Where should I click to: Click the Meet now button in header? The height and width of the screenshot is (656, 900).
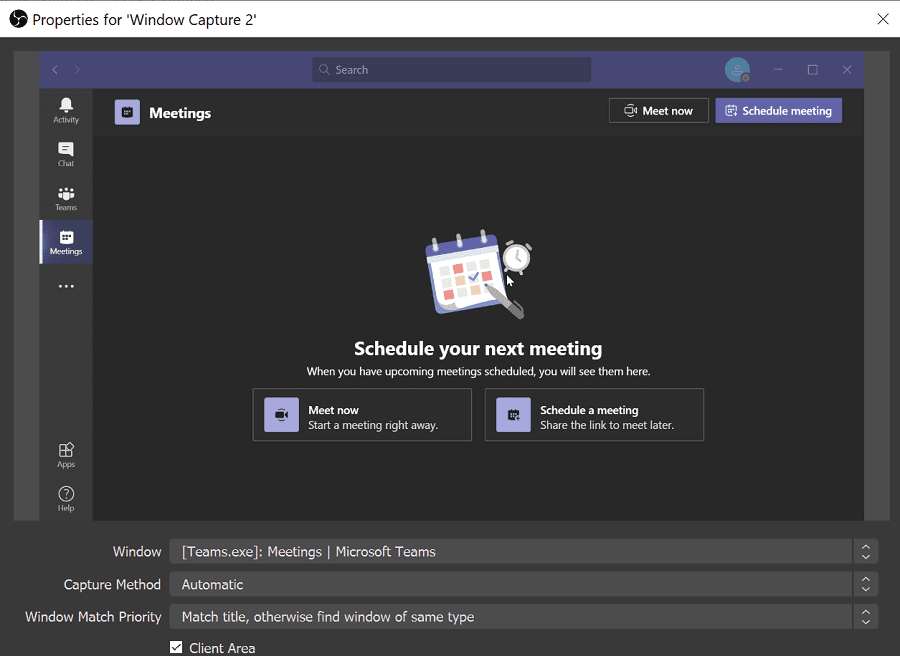click(x=658, y=111)
